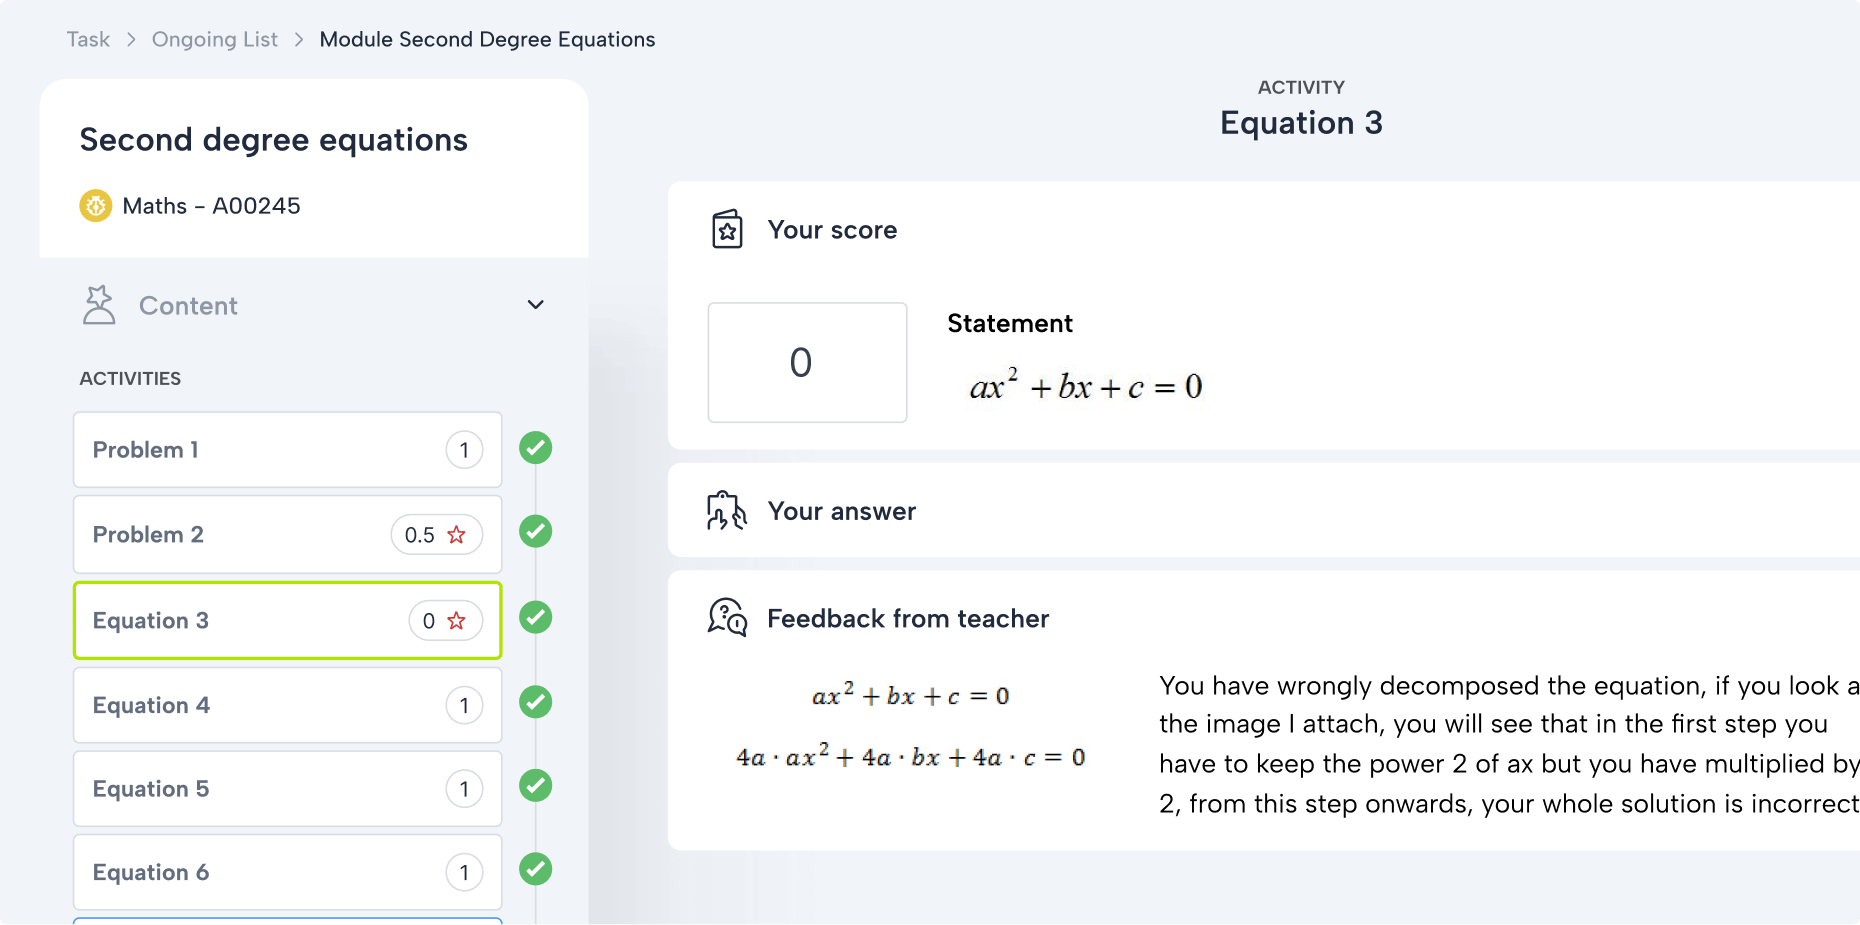Navigate to Task in the breadcrumb
This screenshot has height=925, width=1860.
click(x=87, y=39)
